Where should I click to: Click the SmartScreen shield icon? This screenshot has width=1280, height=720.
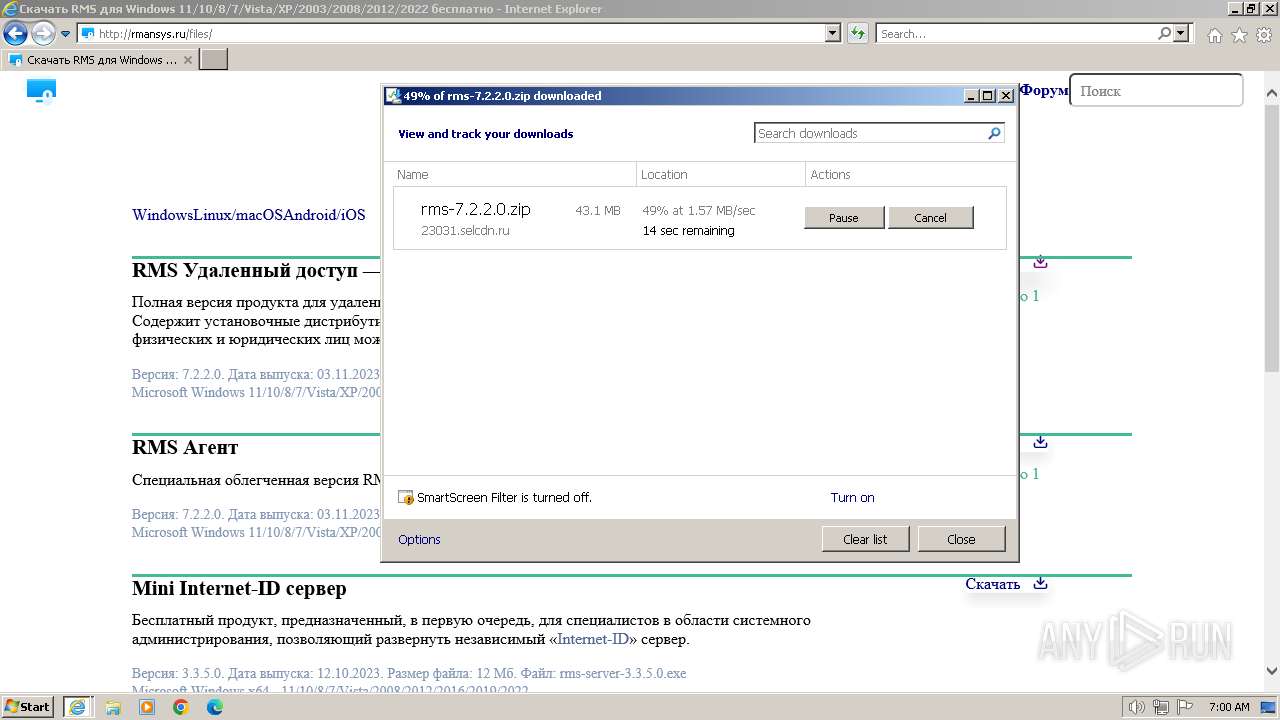(x=406, y=497)
